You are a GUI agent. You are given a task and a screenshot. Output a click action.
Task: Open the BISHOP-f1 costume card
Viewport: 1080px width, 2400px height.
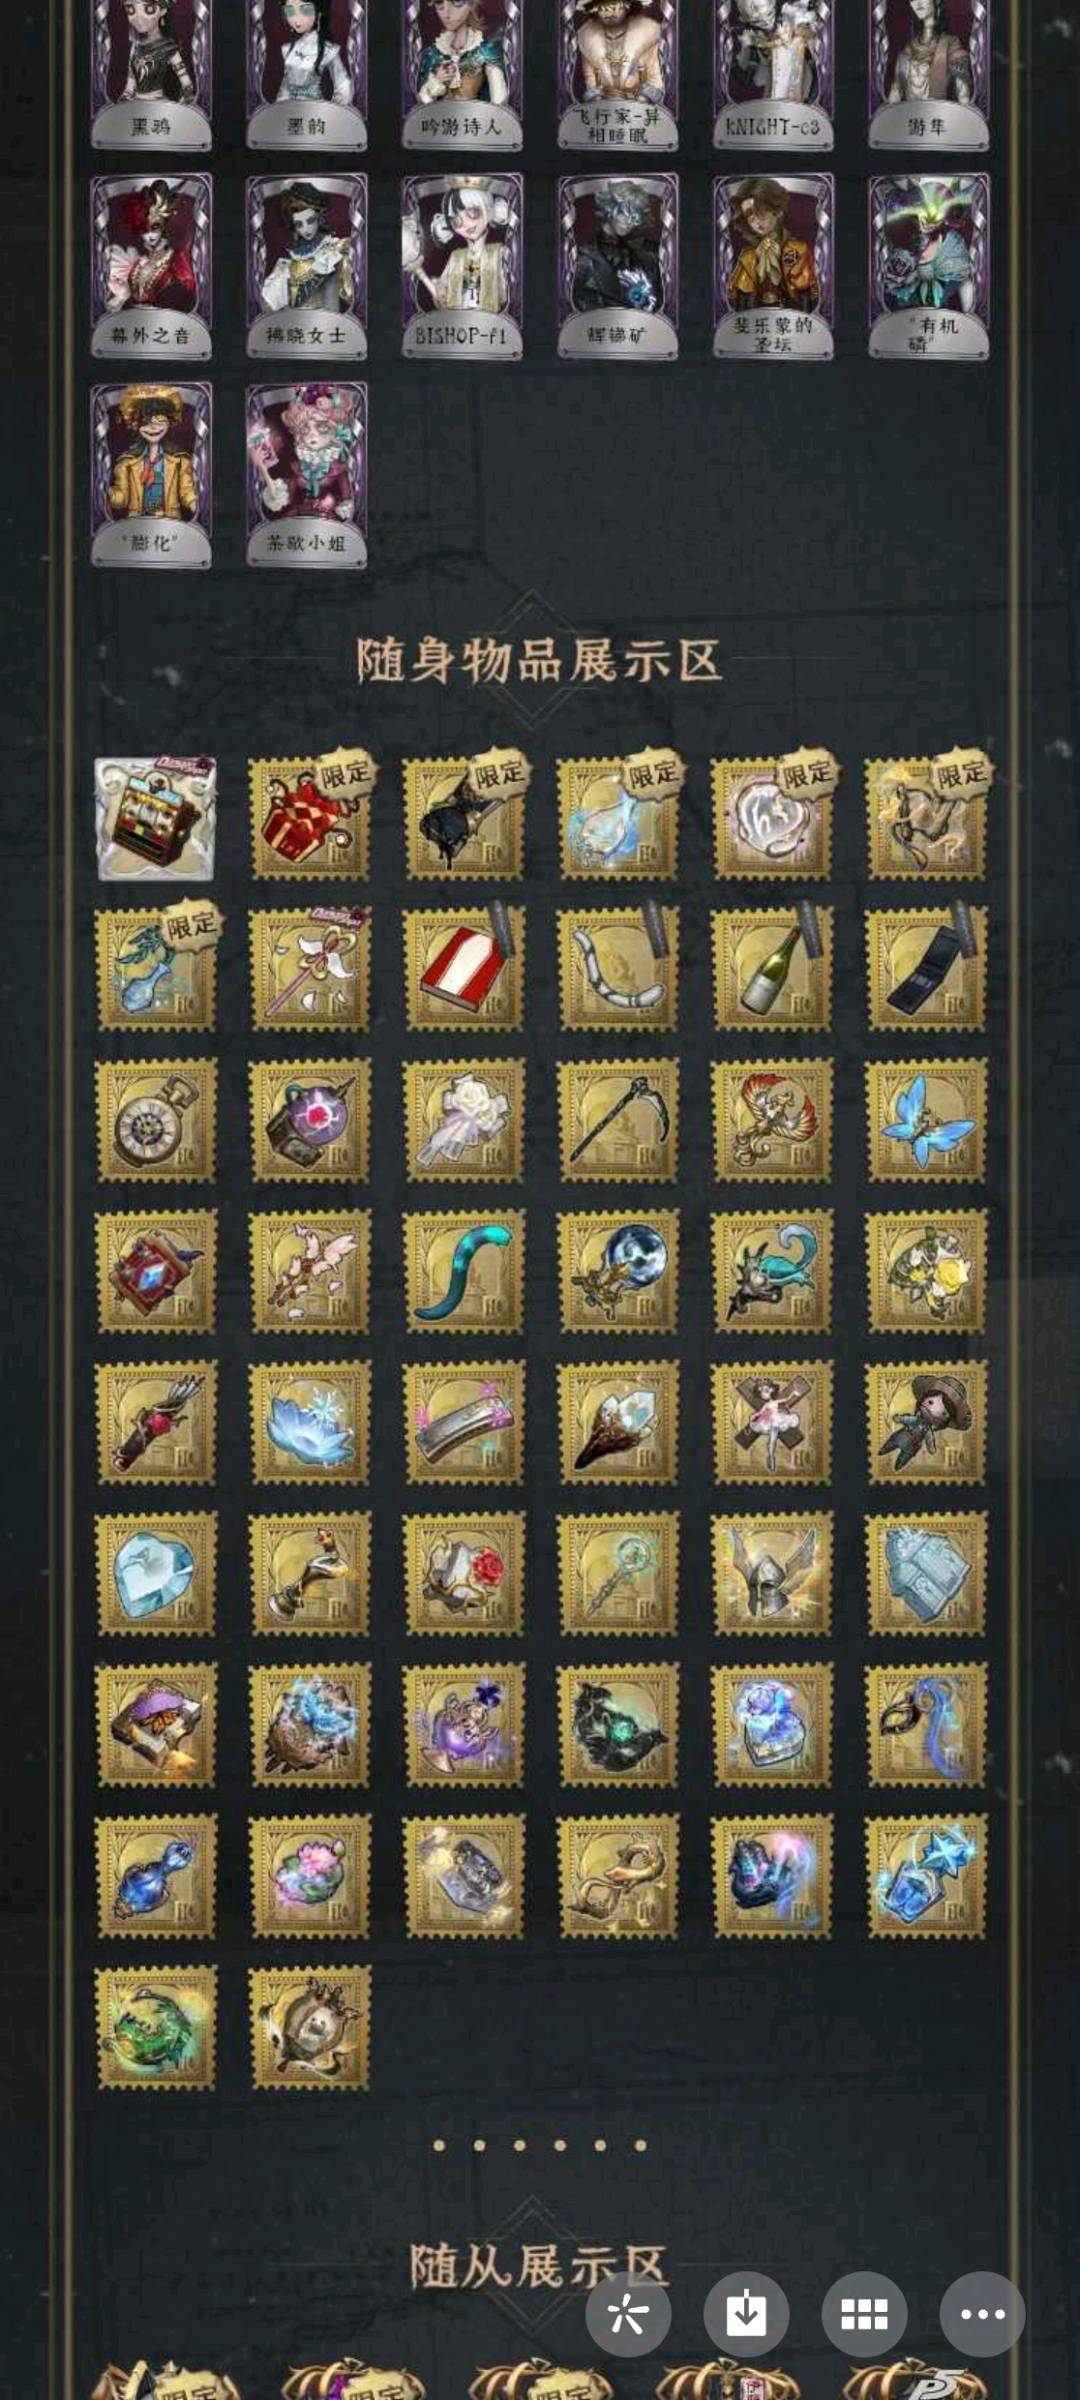point(462,267)
